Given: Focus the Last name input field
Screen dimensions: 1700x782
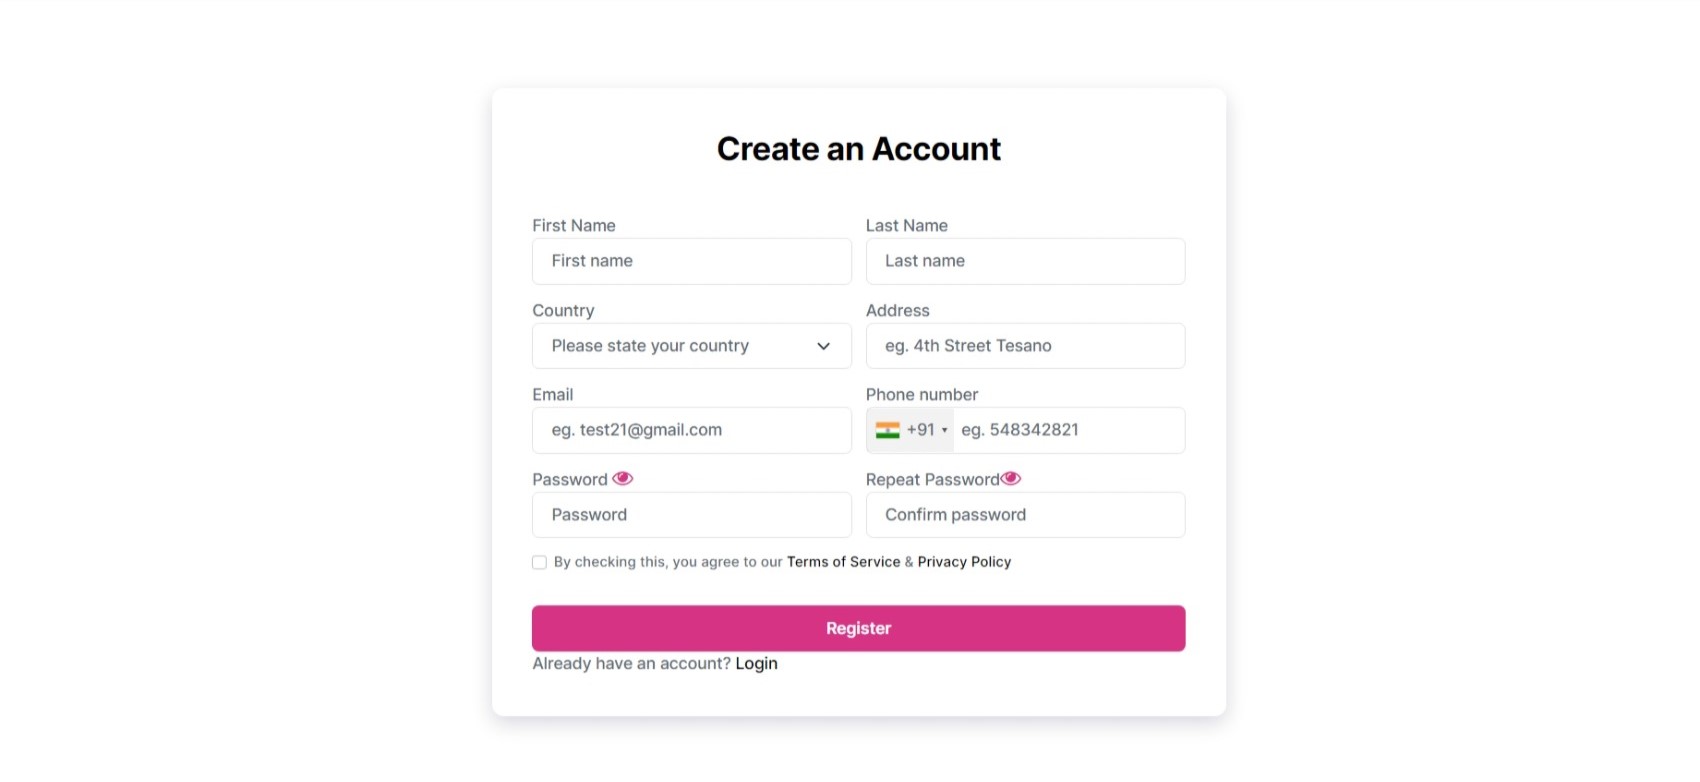Looking at the screenshot, I should 1026,261.
